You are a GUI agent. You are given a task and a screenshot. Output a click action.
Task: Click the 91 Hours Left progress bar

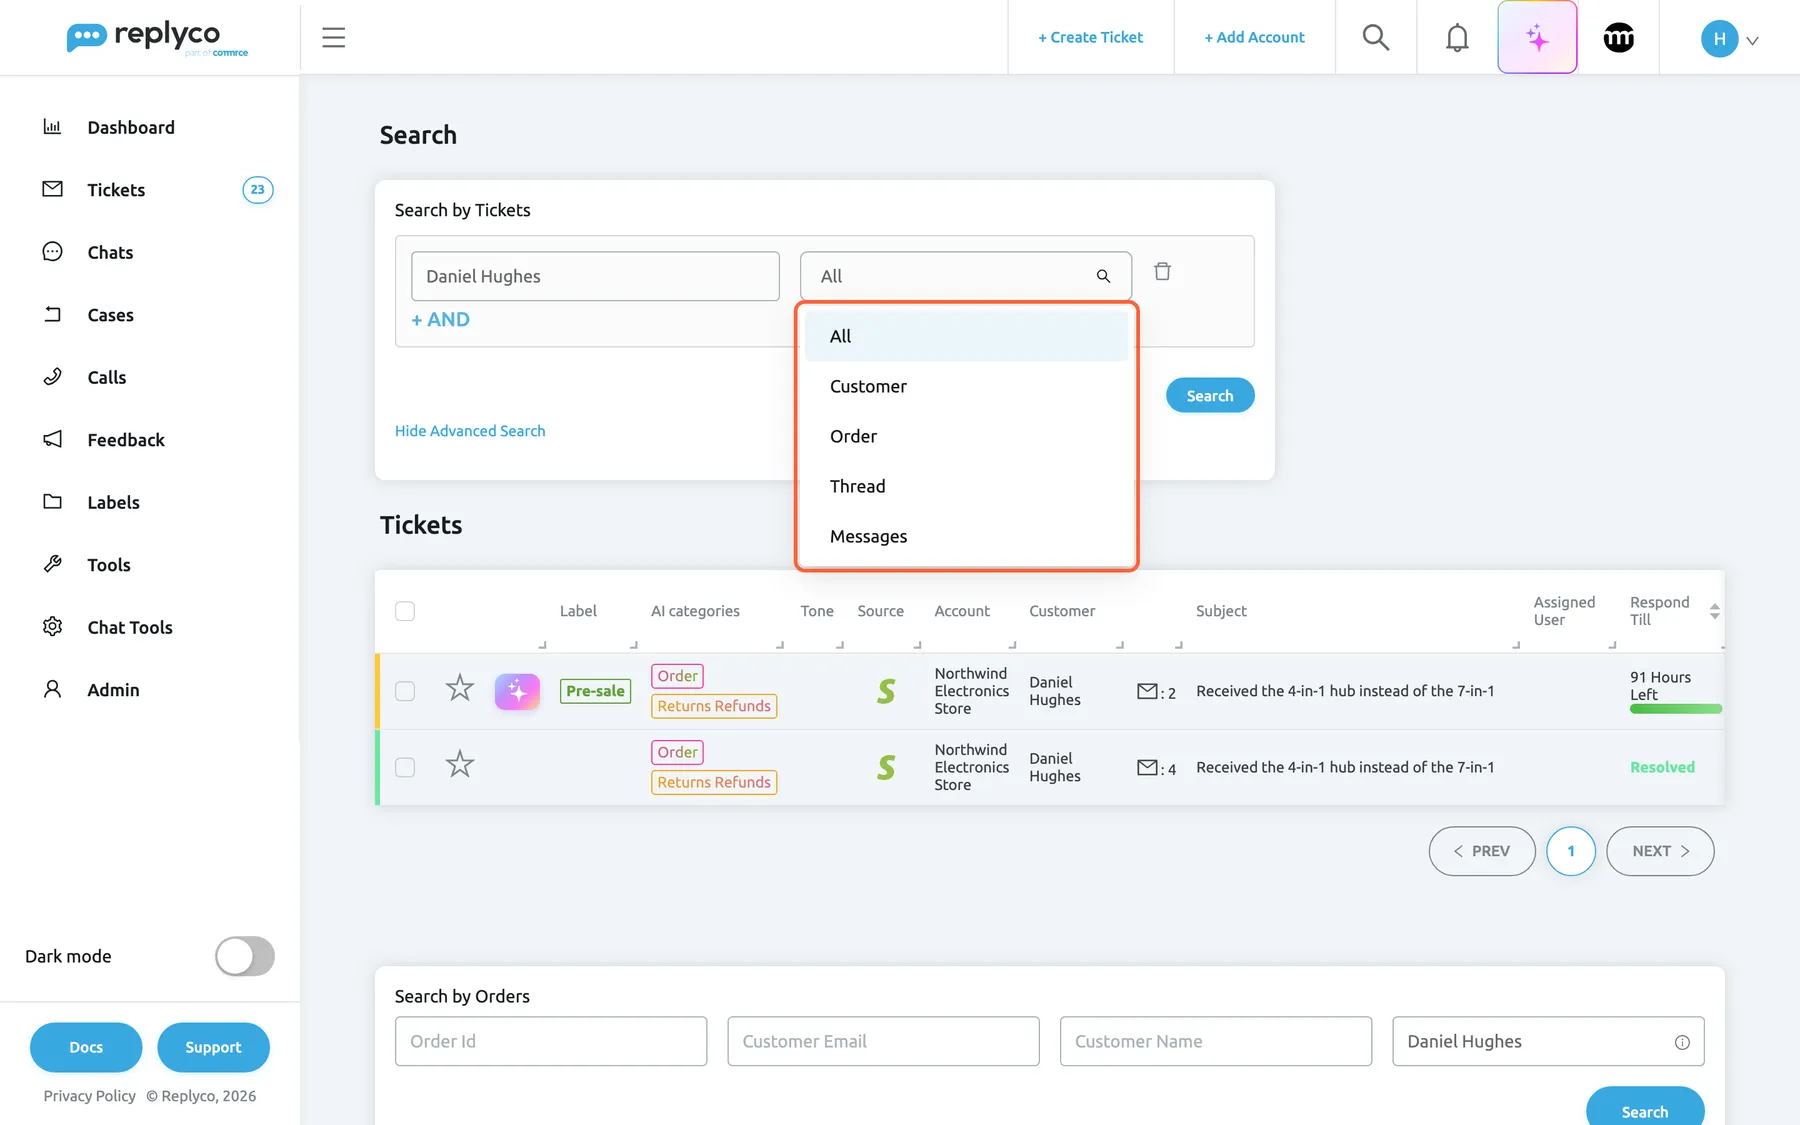[x=1676, y=709]
